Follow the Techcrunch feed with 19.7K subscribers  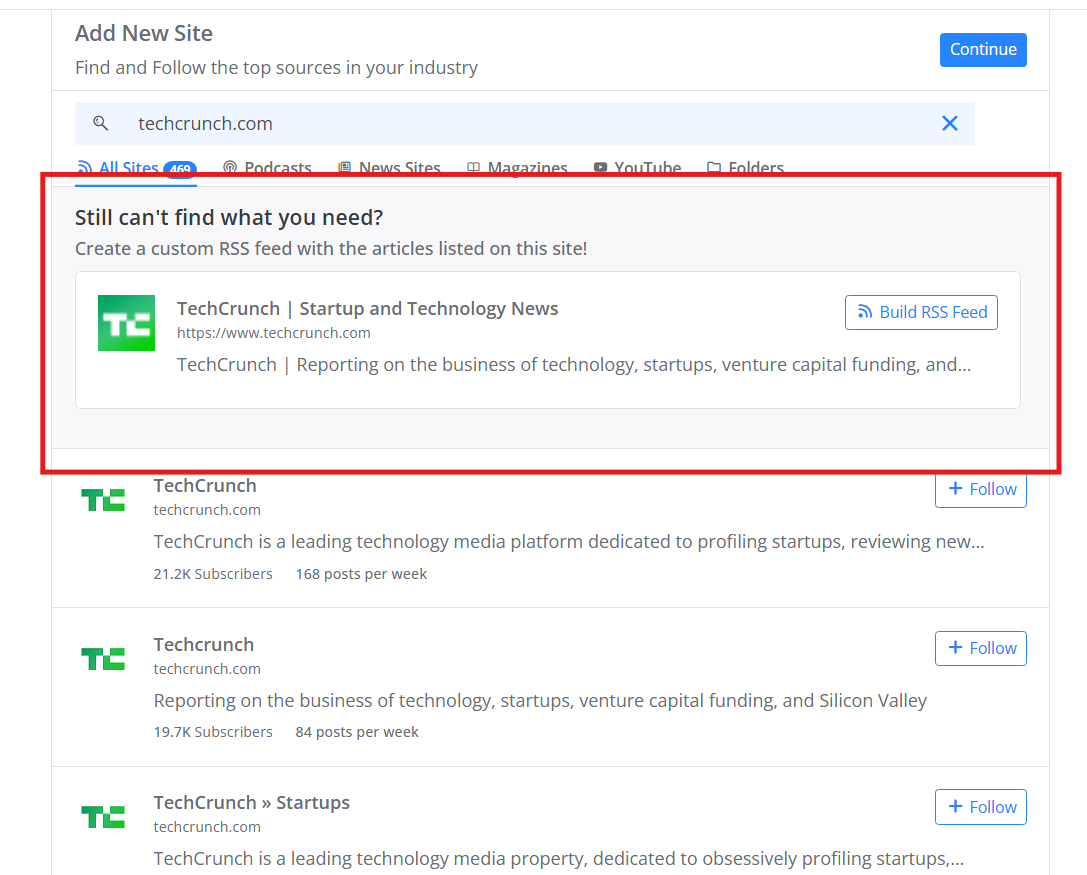980,648
